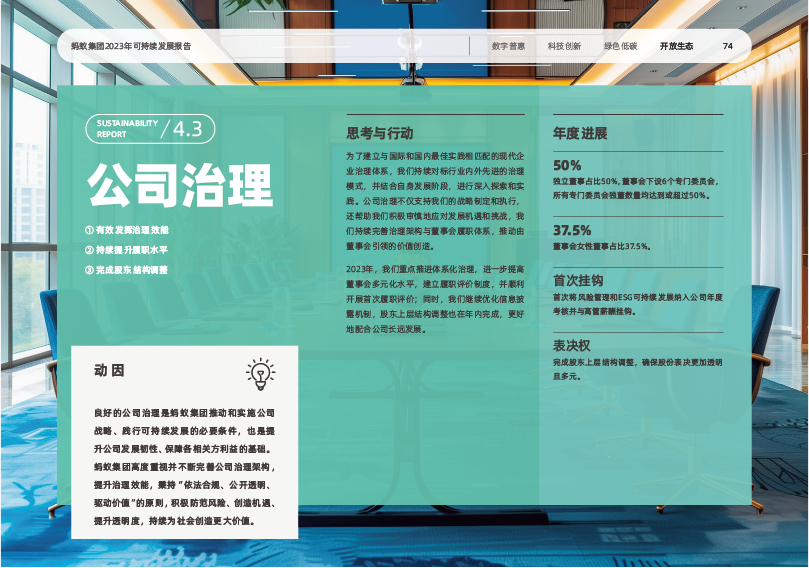
Task: Click the 37.5% statistic heading
Action: point(572,230)
